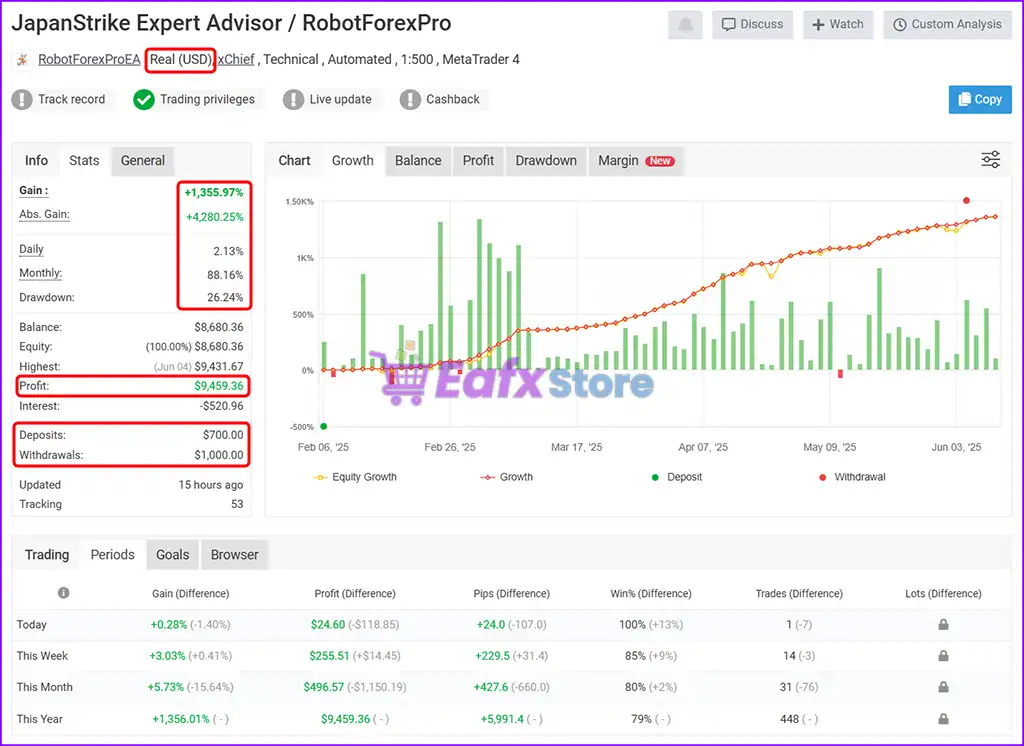Open the Browser tab
The image size is (1024, 746).
(x=234, y=555)
